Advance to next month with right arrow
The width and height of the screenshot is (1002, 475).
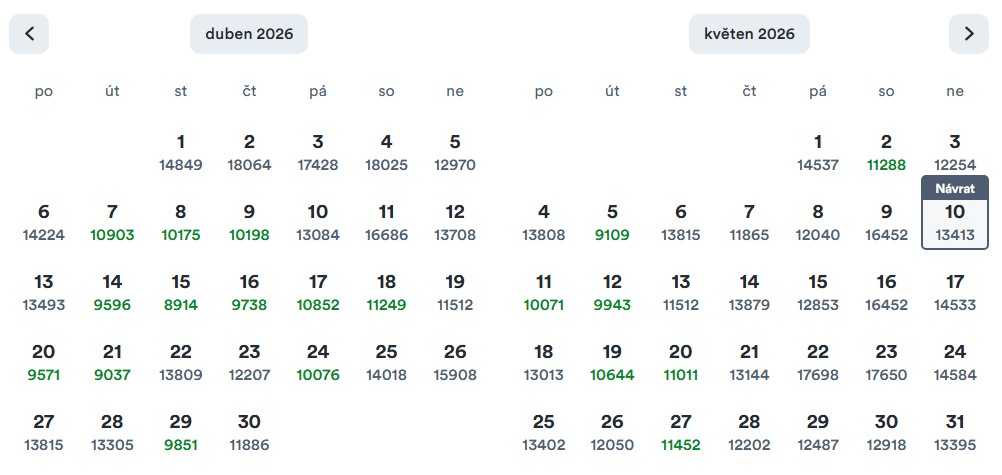[x=968, y=34]
